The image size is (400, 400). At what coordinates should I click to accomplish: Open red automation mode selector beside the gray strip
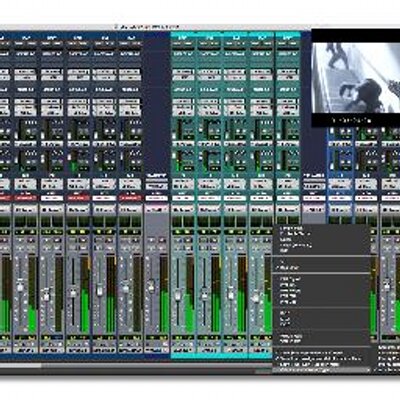point(129,198)
